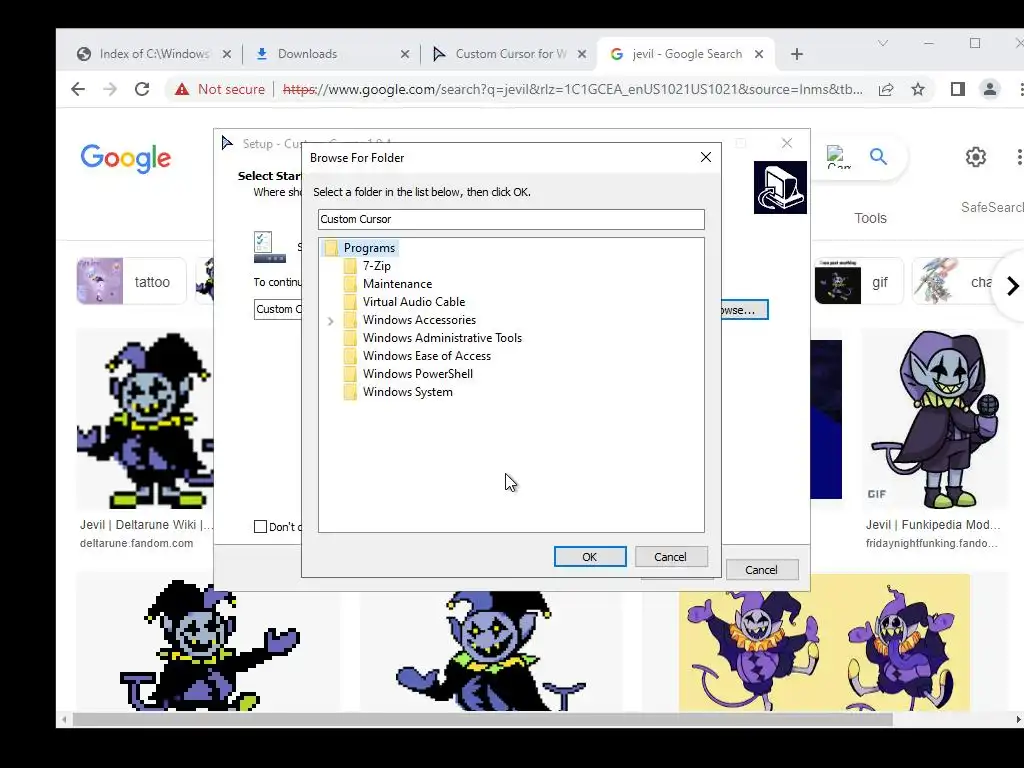Open the Chrome profile avatar

tap(990, 89)
